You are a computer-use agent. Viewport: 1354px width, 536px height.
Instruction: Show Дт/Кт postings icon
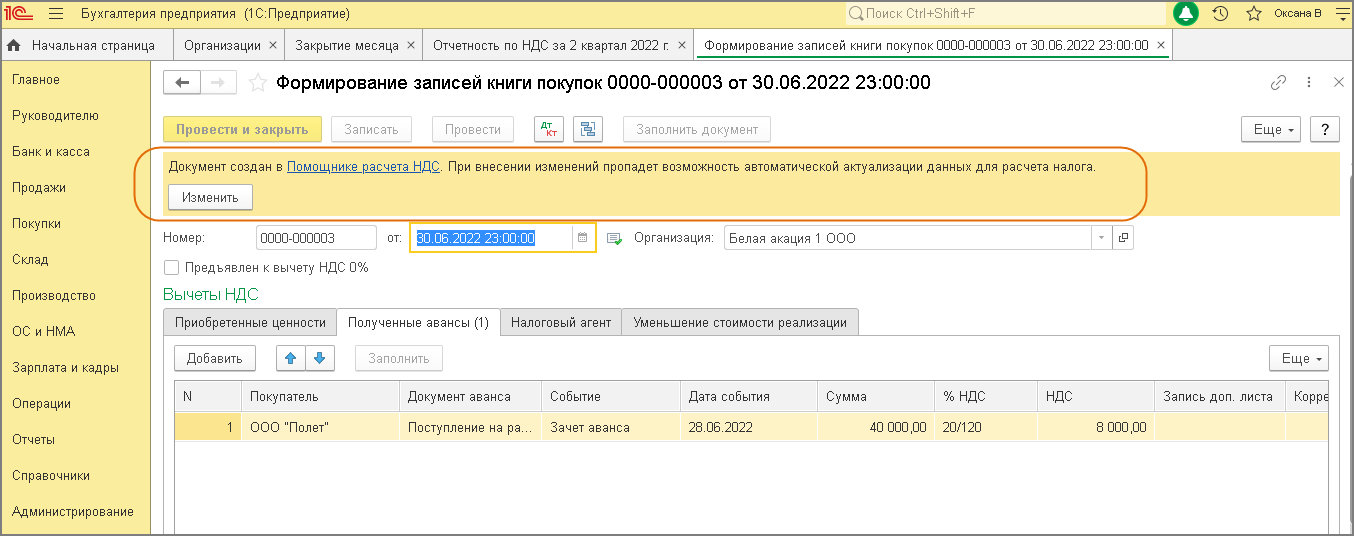(x=550, y=129)
